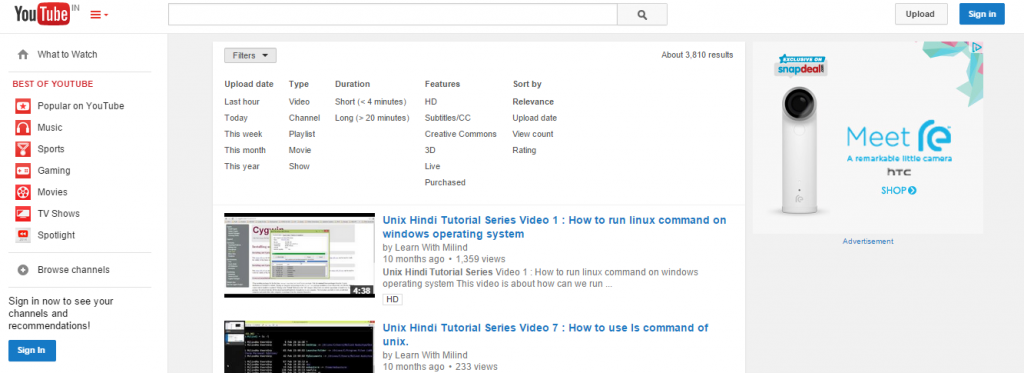Click the AdChoices icon on the ad
This screenshot has height=373, width=1024.
(x=976, y=47)
